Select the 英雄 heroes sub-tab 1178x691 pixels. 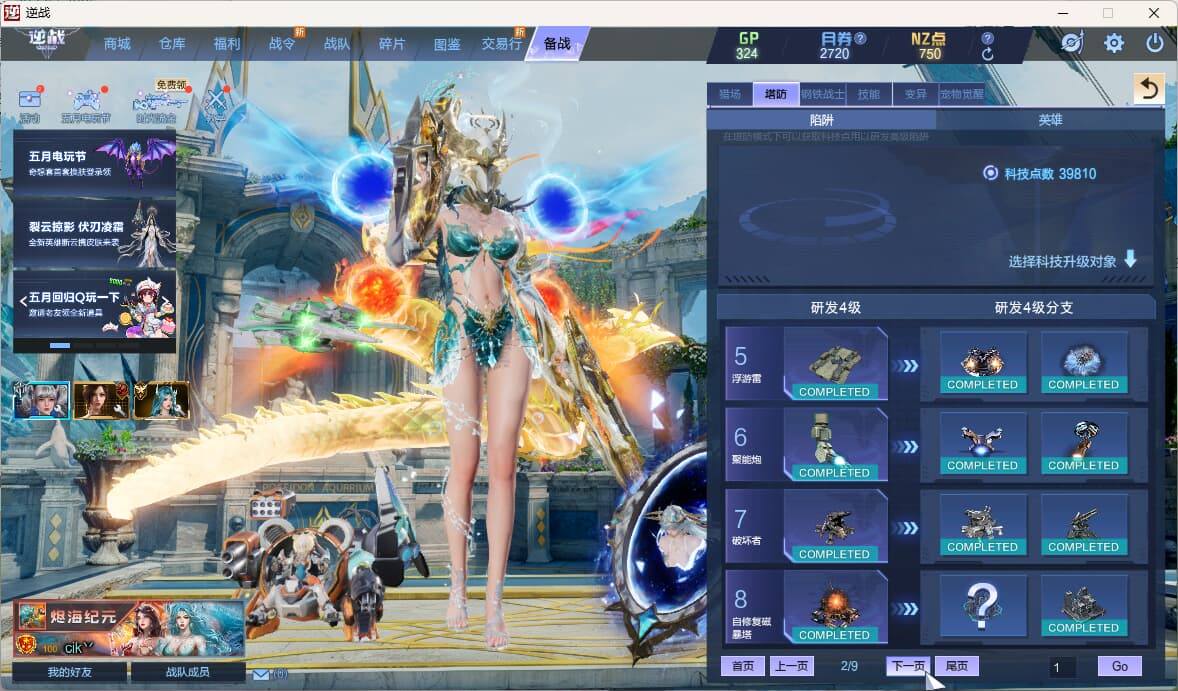click(1050, 119)
